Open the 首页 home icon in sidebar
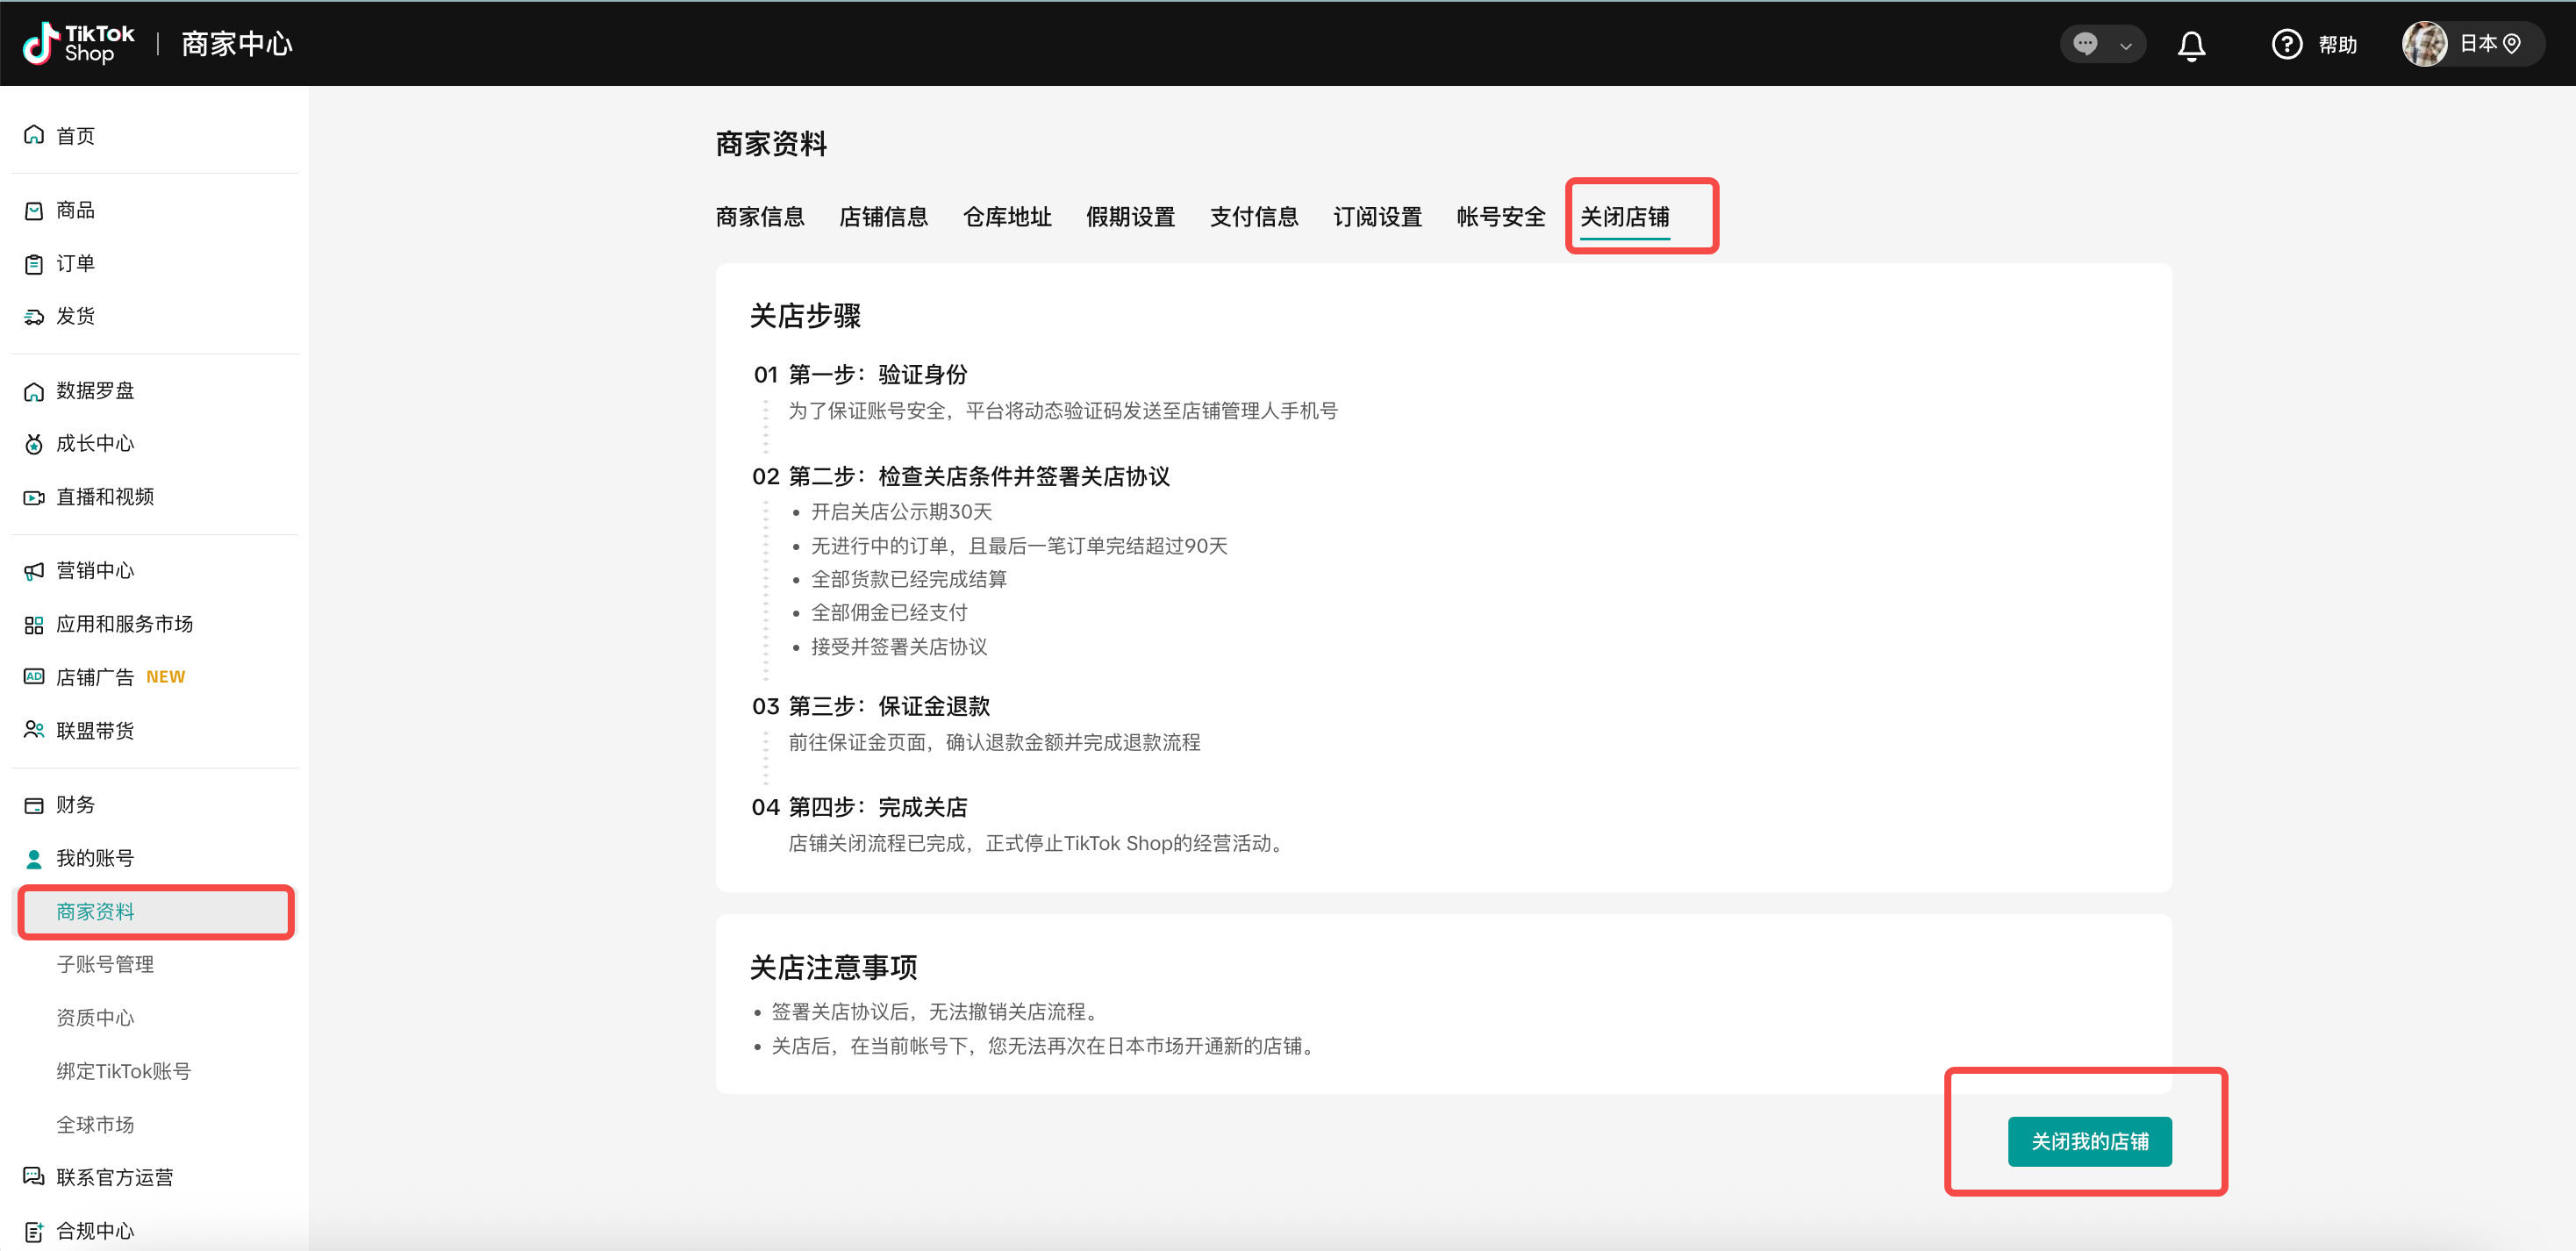Screen dimensions: 2576x1251 [34, 135]
